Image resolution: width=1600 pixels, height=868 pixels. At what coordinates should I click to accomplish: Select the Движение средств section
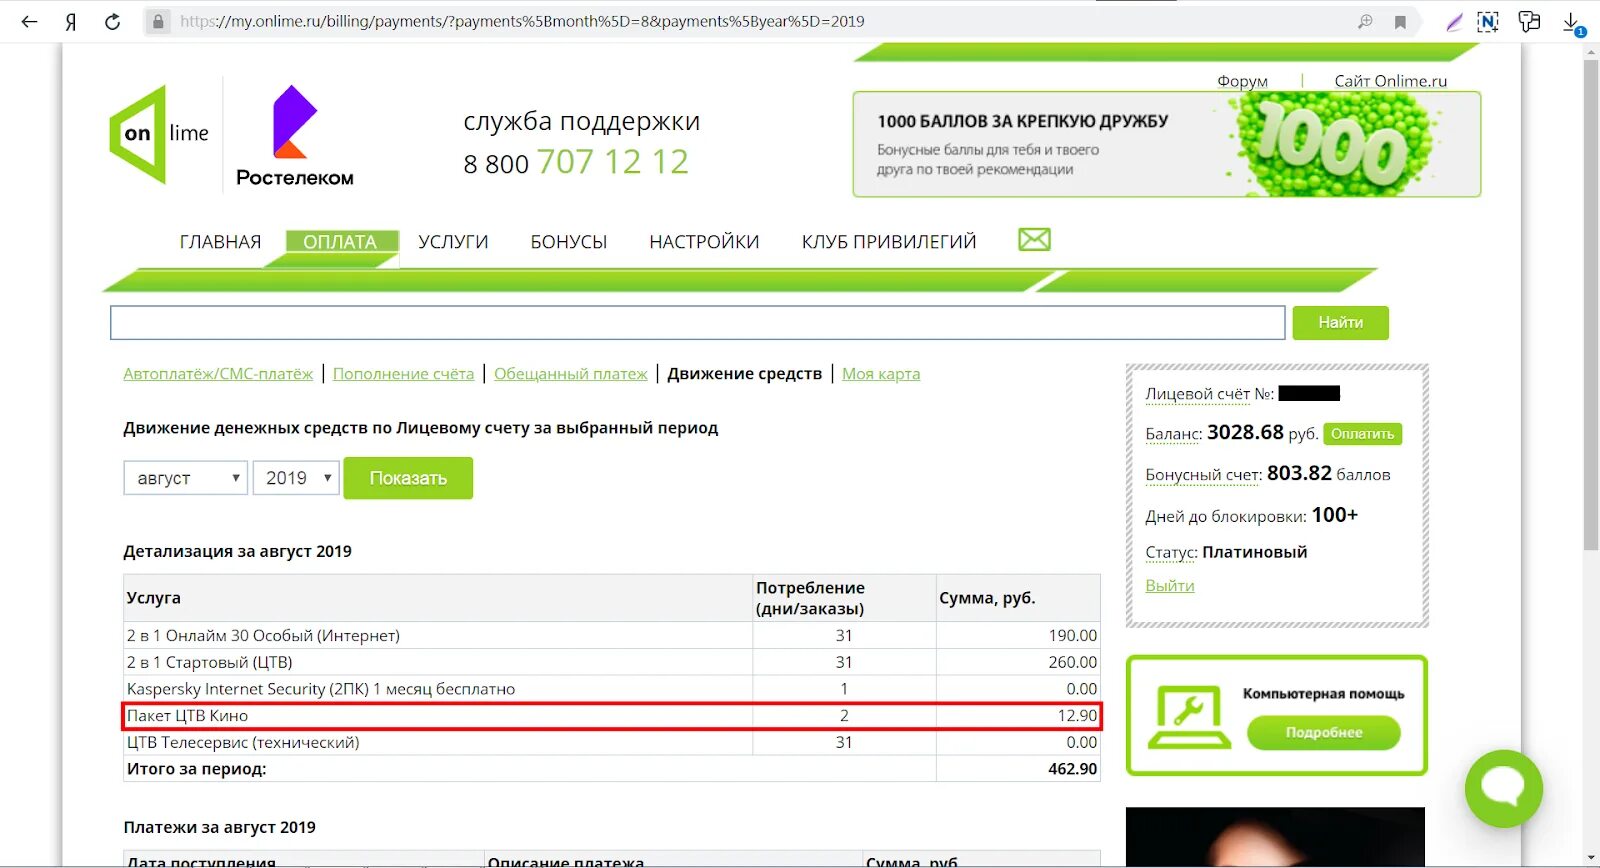745,374
